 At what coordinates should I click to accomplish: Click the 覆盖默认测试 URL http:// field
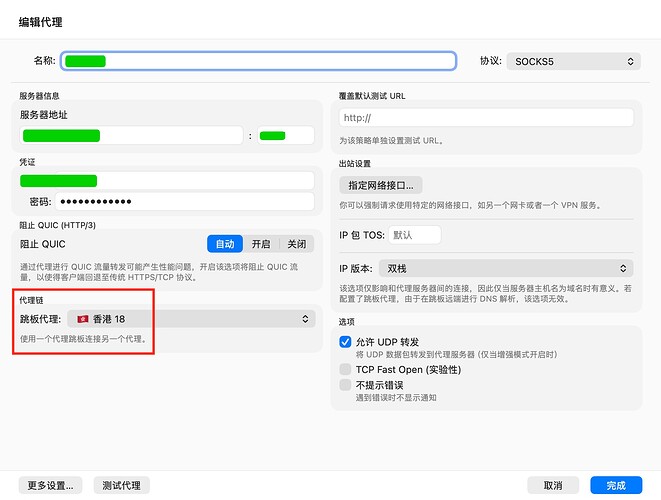pyautogui.click(x=486, y=118)
